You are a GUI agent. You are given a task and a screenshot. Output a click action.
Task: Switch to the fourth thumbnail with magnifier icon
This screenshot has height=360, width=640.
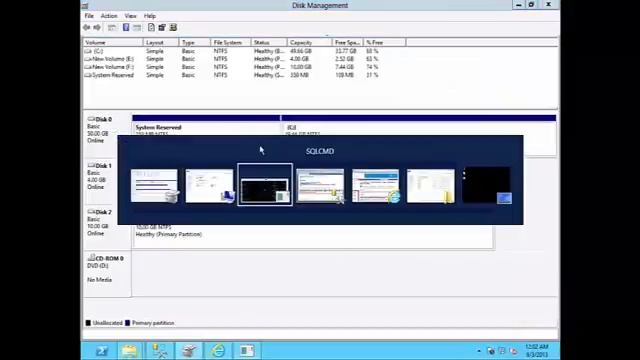coord(320,186)
